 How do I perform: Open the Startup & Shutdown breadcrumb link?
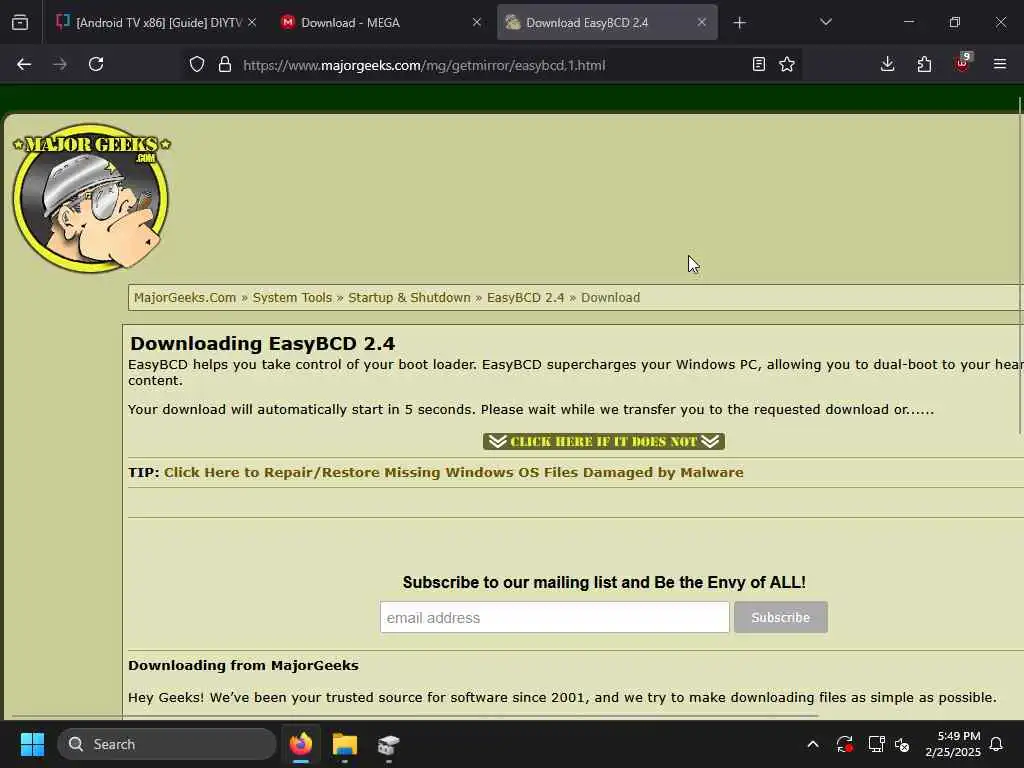coord(409,298)
